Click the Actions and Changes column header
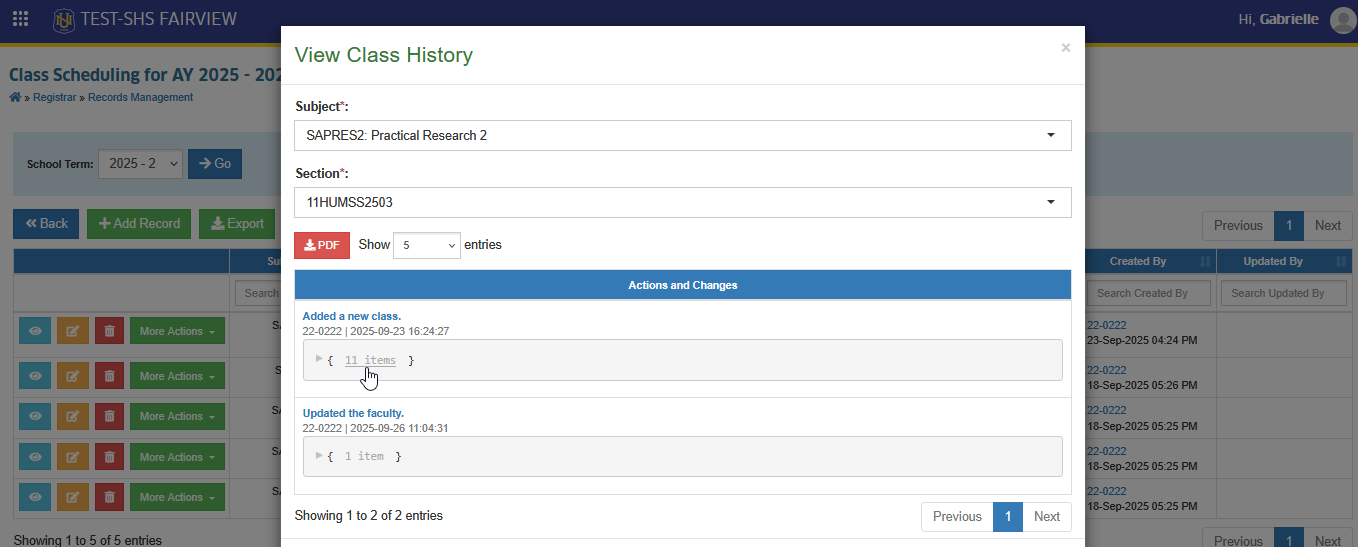Viewport: 1358px width, 547px height. (x=683, y=285)
